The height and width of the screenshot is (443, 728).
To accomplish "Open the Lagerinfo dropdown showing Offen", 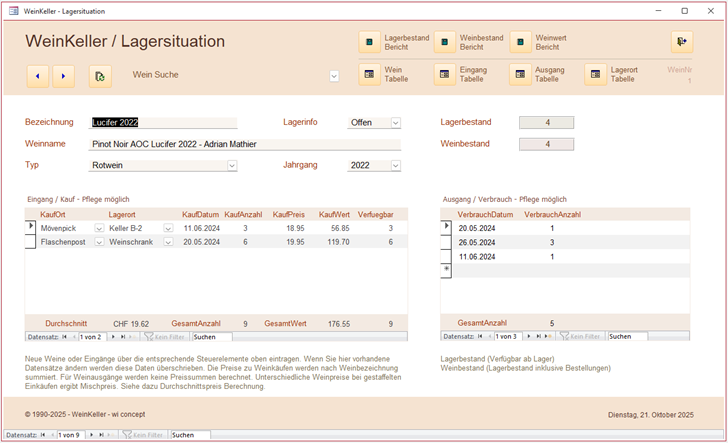I will (395, 122).
